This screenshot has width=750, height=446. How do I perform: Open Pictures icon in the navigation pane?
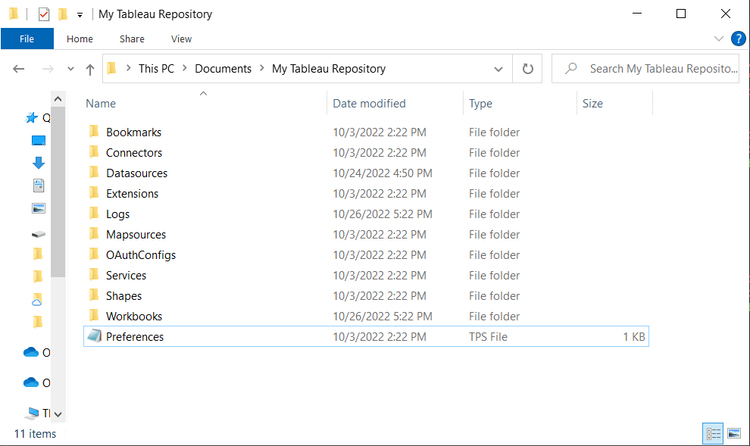(38, 208)
